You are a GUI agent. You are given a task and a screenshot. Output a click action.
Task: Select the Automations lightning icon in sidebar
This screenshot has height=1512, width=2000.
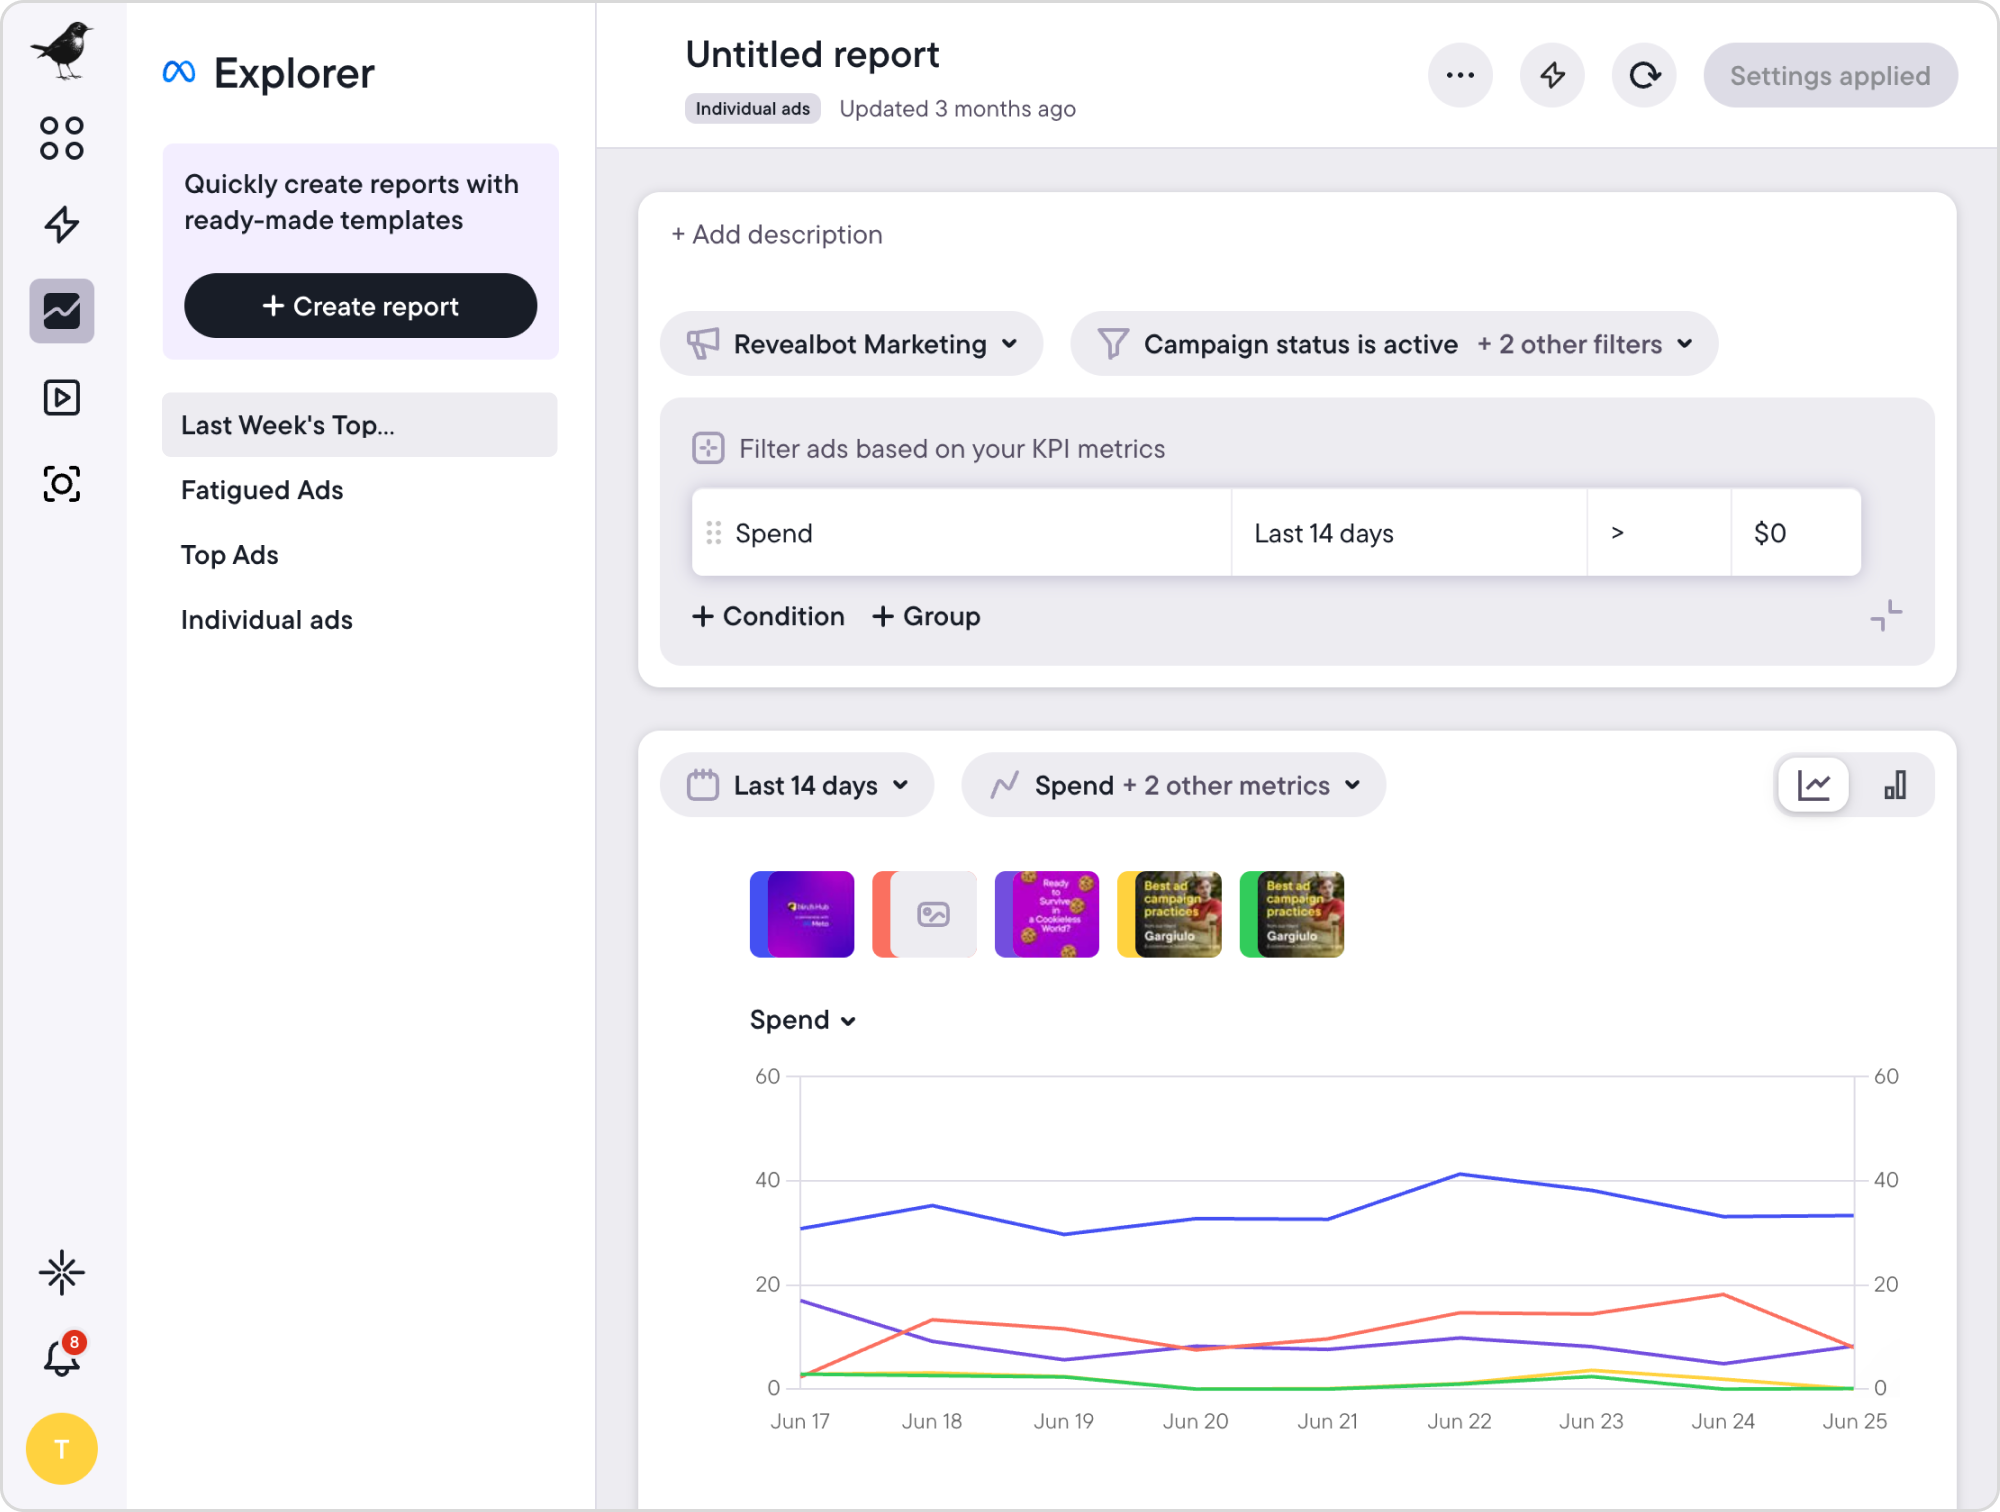pyautogui.click(x=61, y=224)
